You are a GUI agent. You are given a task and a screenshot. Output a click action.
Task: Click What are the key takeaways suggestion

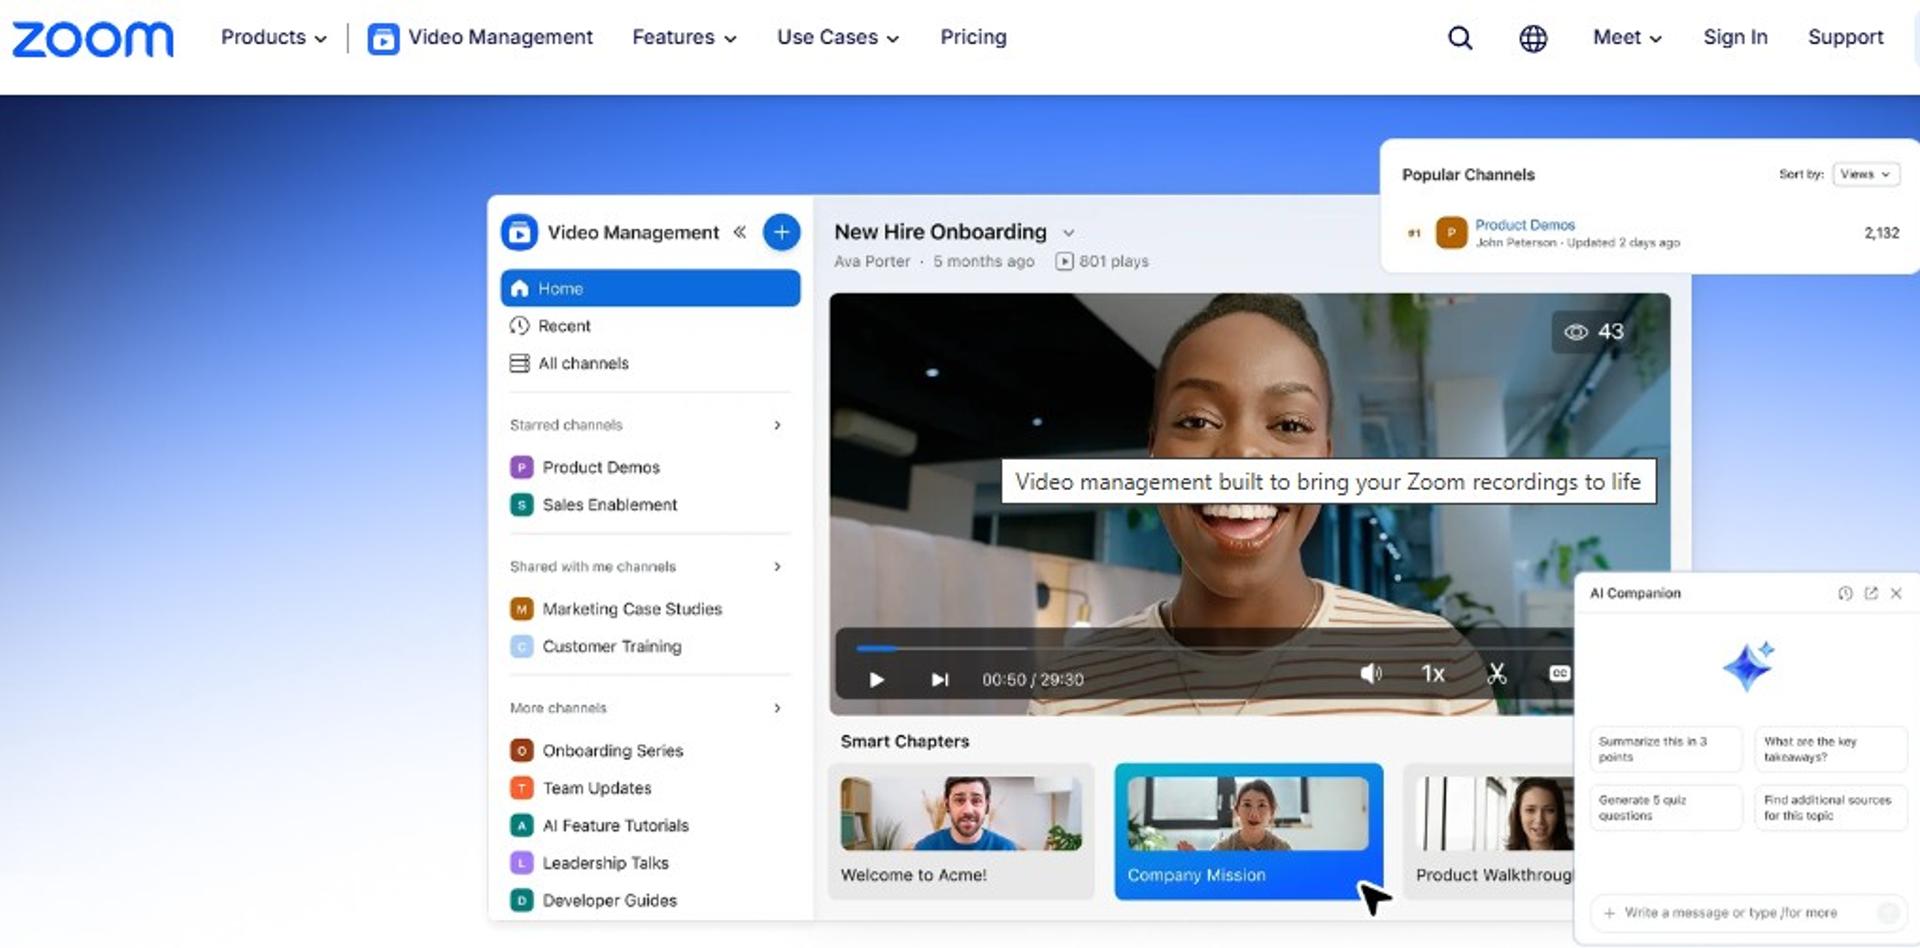click(x=1830, y=749)
